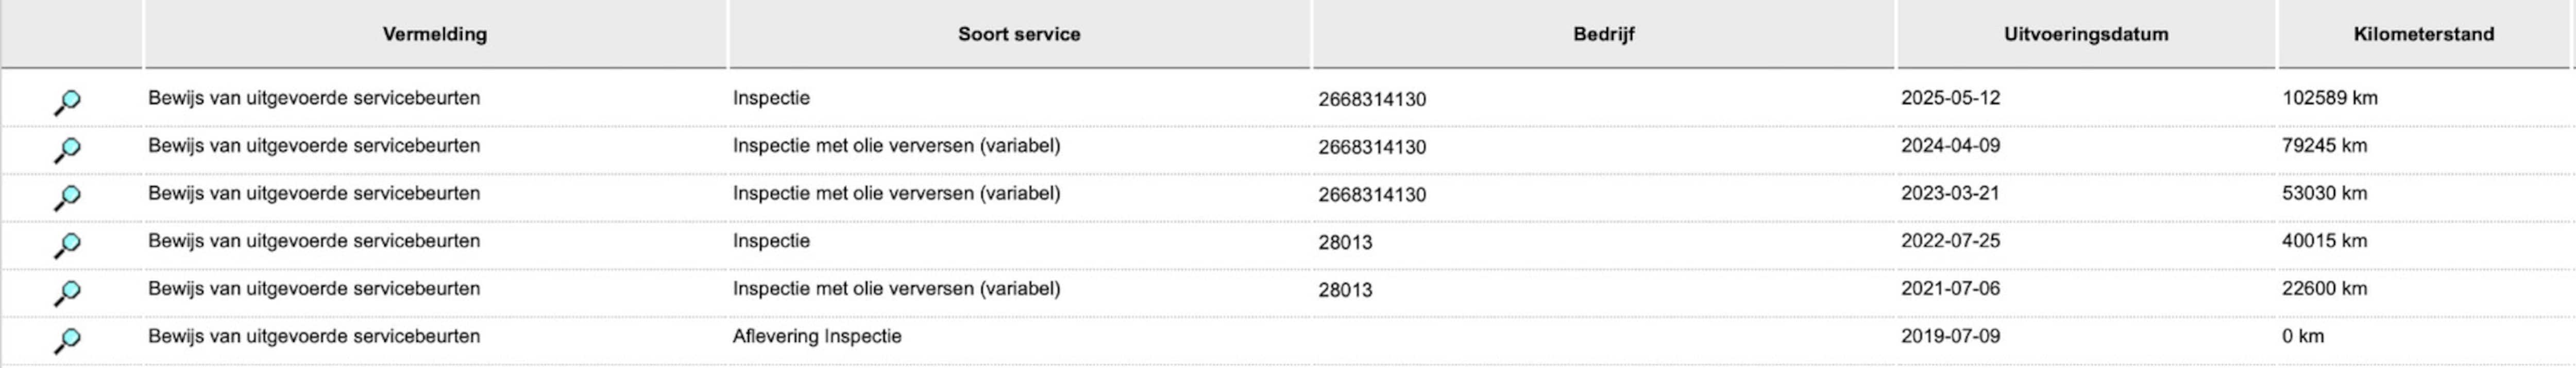Viewport: 2576px width, 368px height.
Task: Open the Aflevering Inspectie record magnifier
Action: (x=67, y=340)
